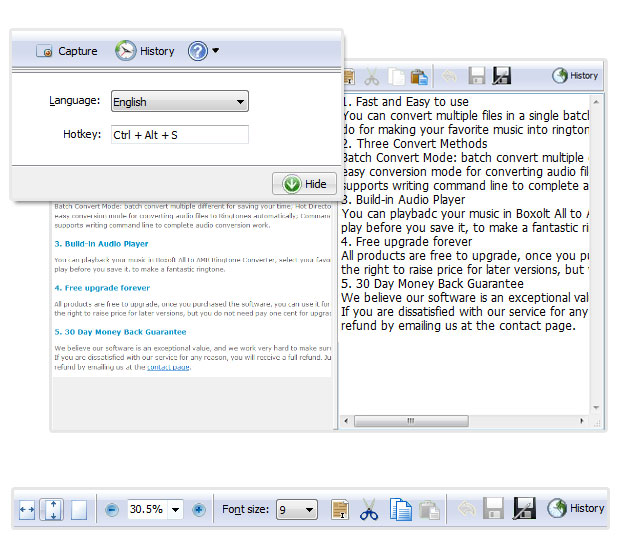Click the black floppy save-as icon on the strip
Screen dimensions: 620x548
(524, 508)
